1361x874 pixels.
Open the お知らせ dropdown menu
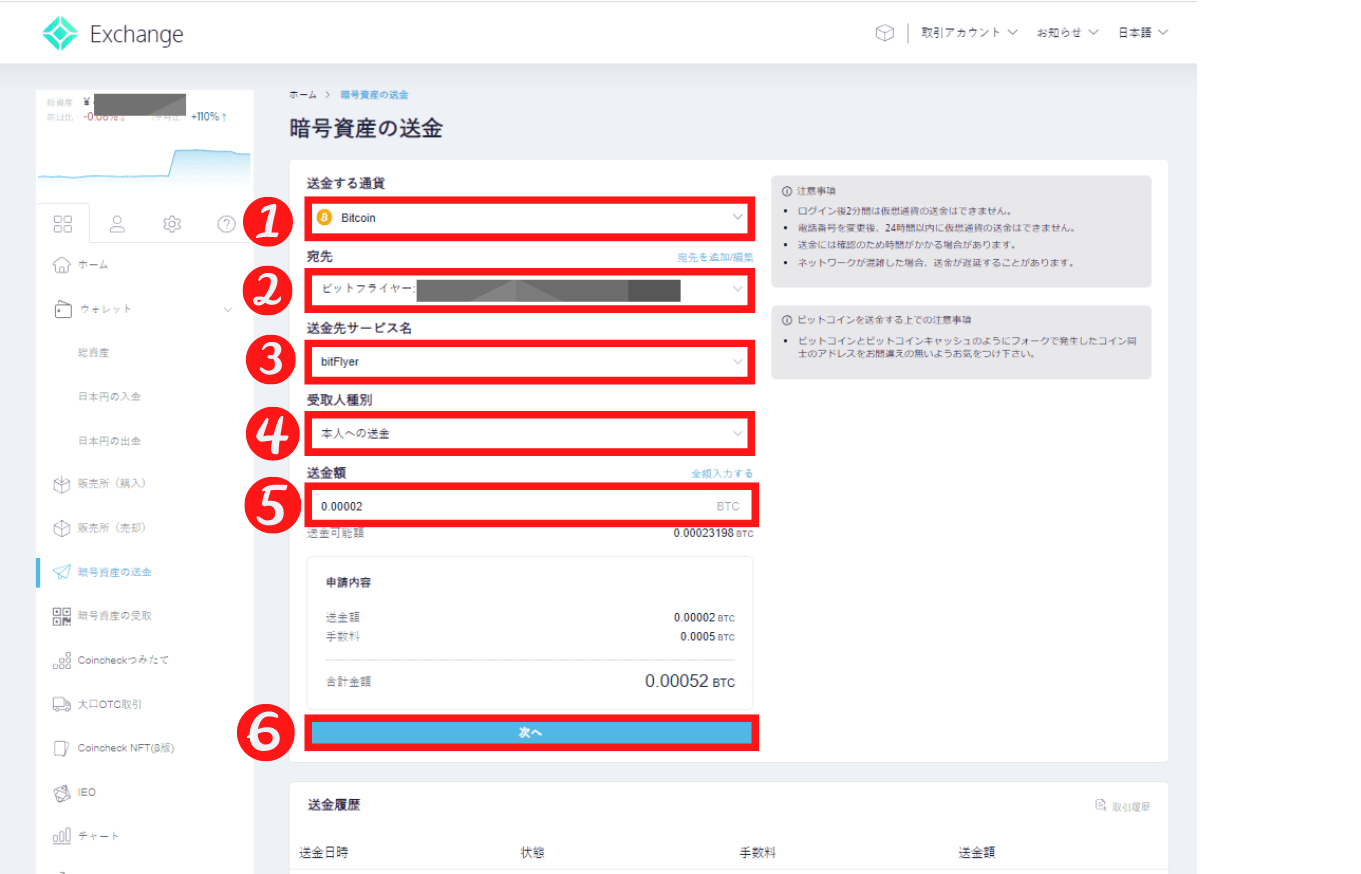[x=1067, y=33]
